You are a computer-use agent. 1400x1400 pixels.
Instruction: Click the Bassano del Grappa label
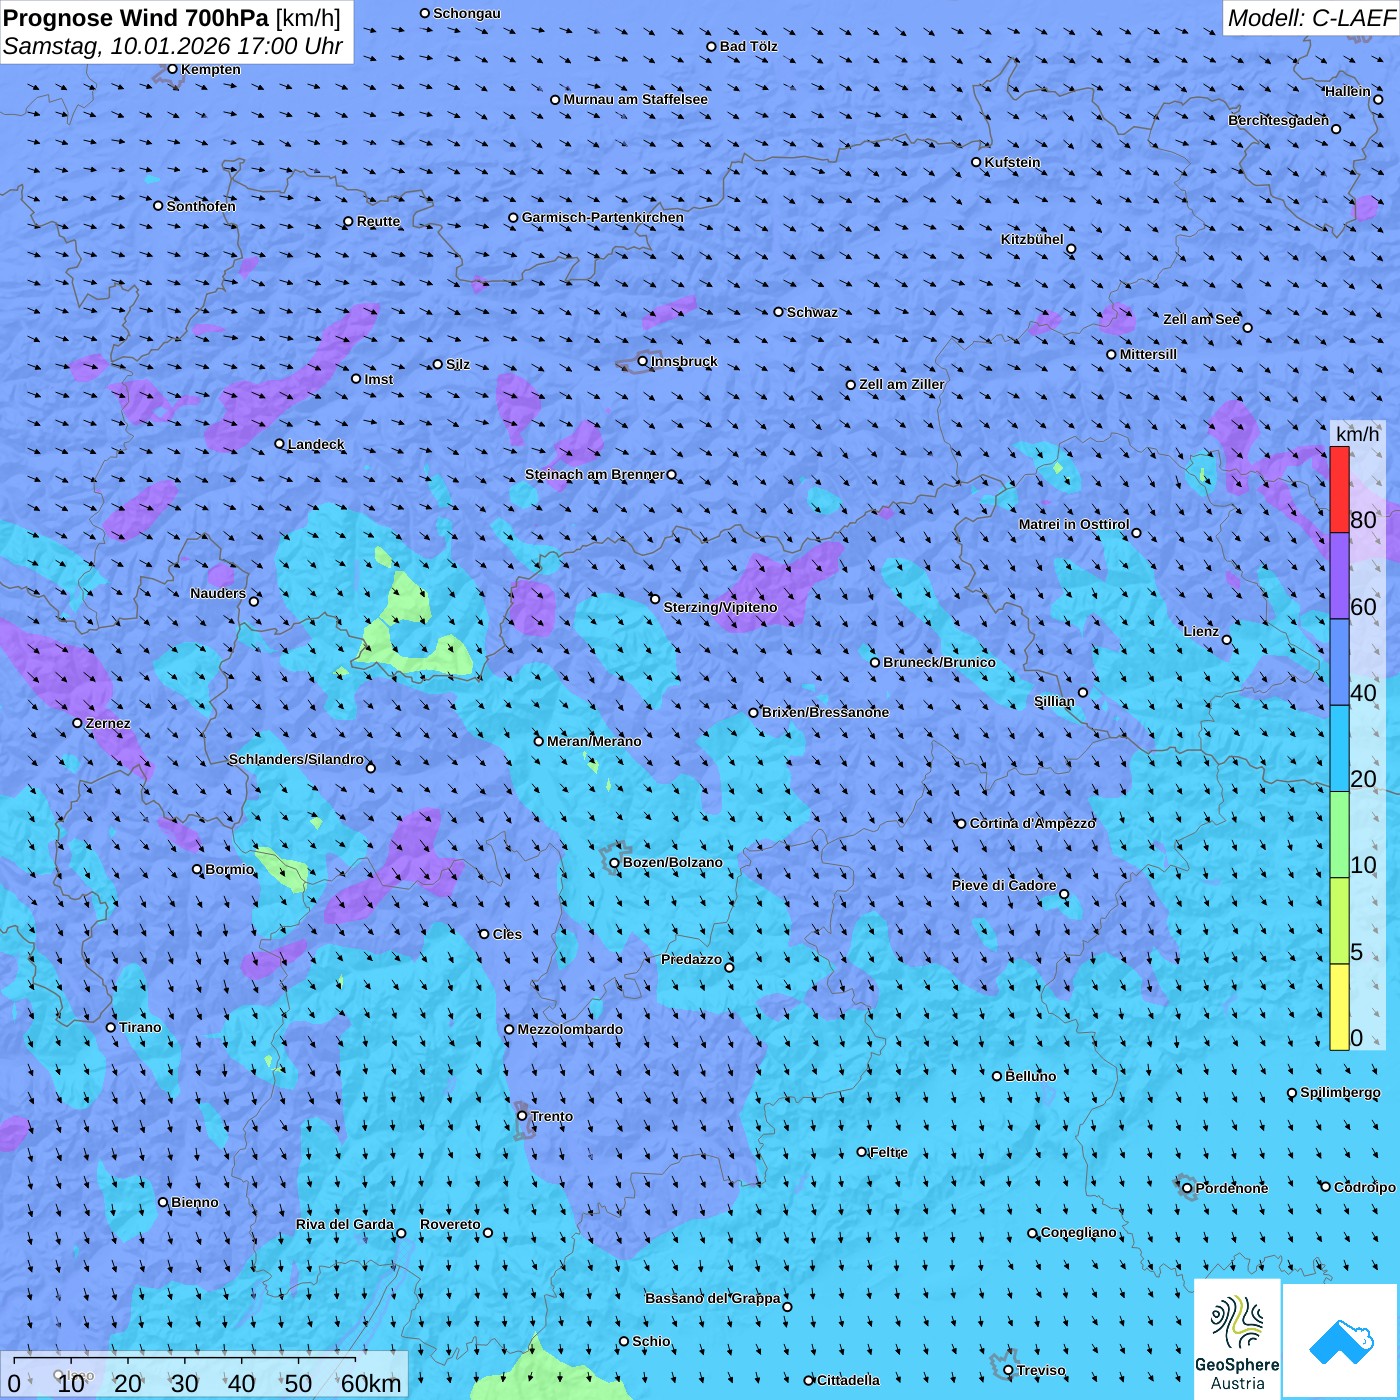[x=712, y=1298]
